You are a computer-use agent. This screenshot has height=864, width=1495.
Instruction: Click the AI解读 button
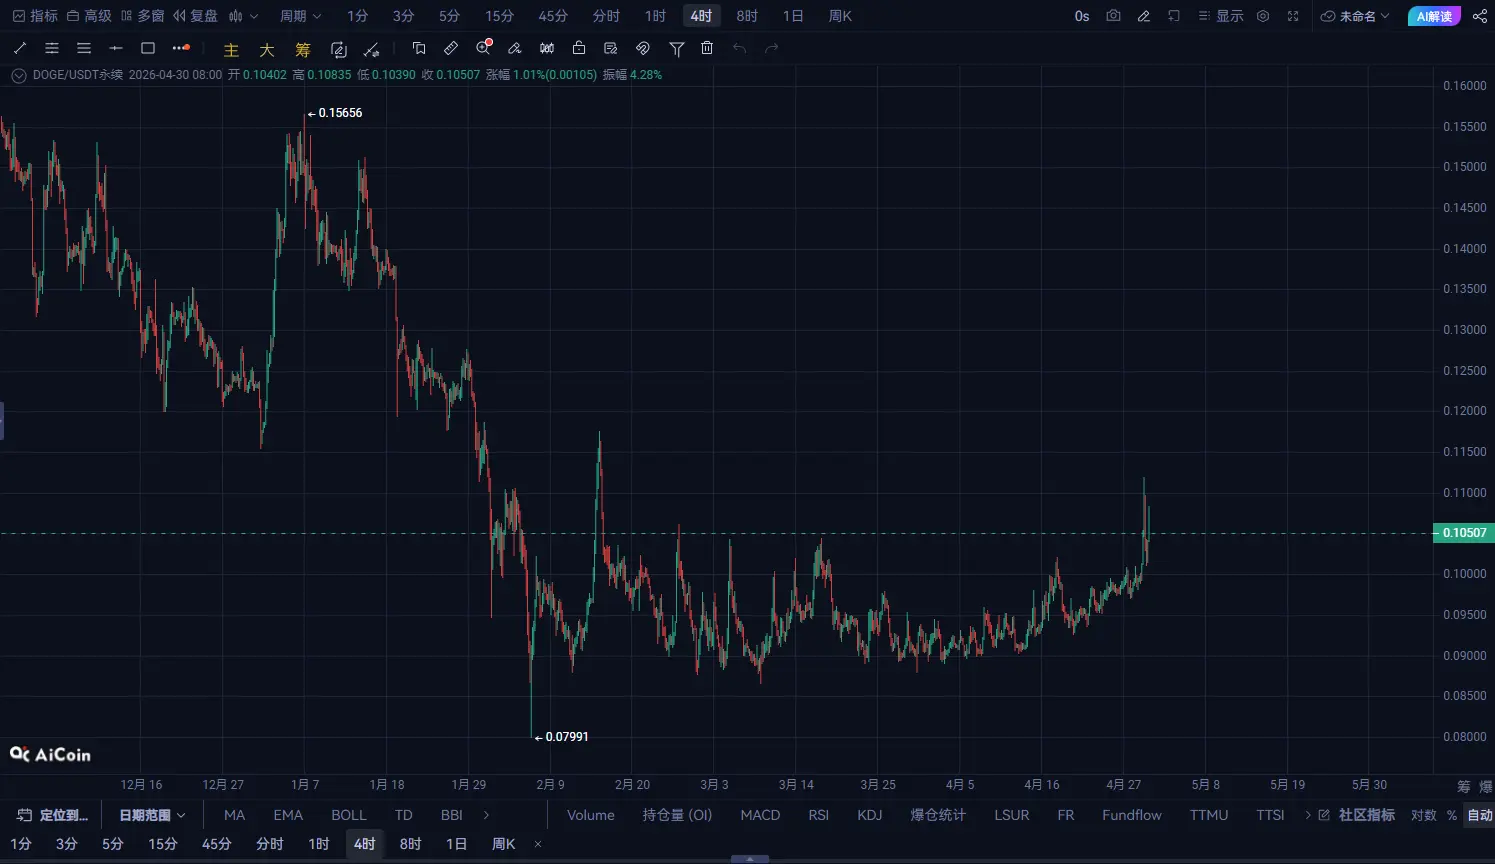point(1433,16)
